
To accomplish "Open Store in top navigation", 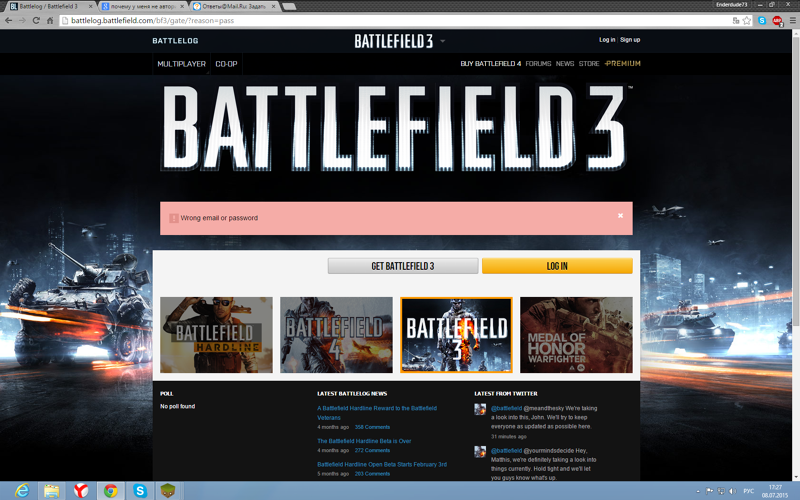I will pyautogui.click(x=589, y=64).
